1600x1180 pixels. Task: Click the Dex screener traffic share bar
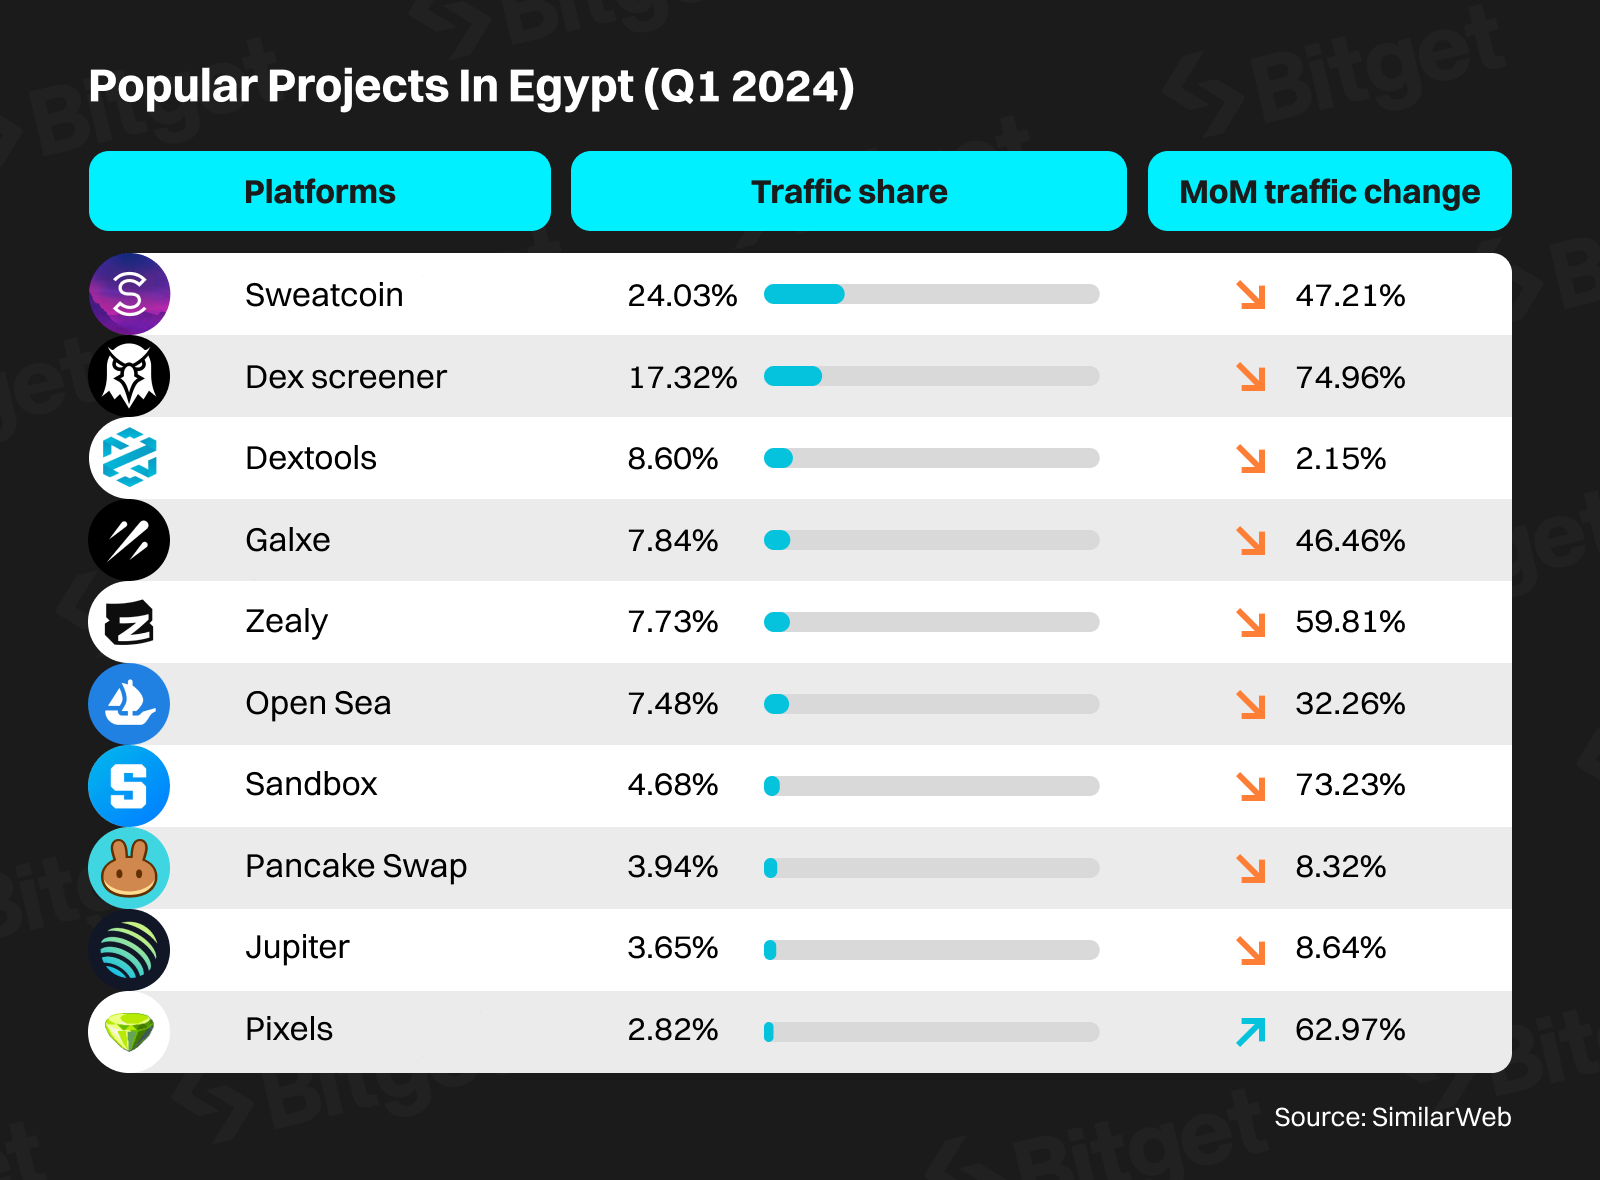point(931,376)
